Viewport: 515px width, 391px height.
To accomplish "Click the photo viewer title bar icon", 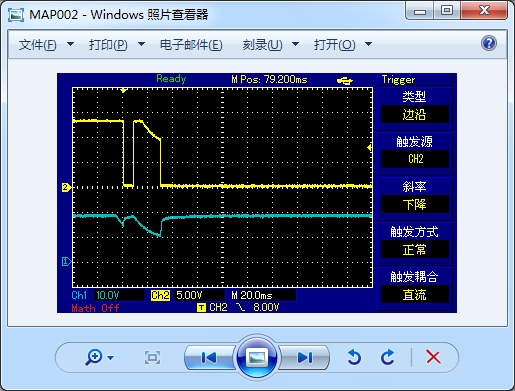I will click(x=16, y=15).
